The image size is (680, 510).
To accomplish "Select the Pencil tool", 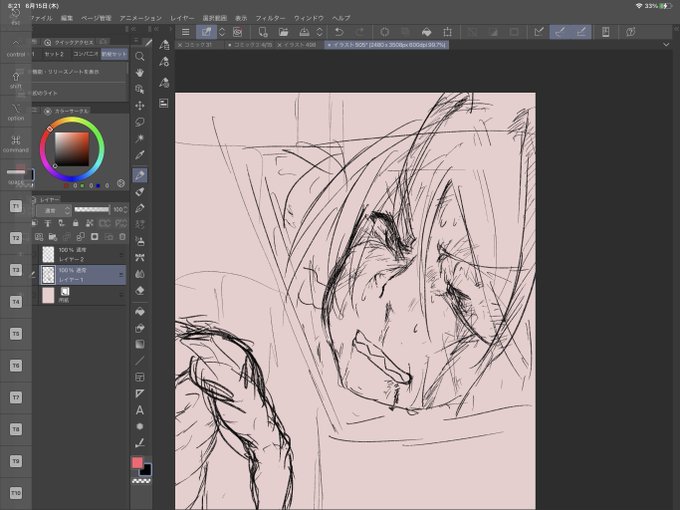I will [140, 192].
